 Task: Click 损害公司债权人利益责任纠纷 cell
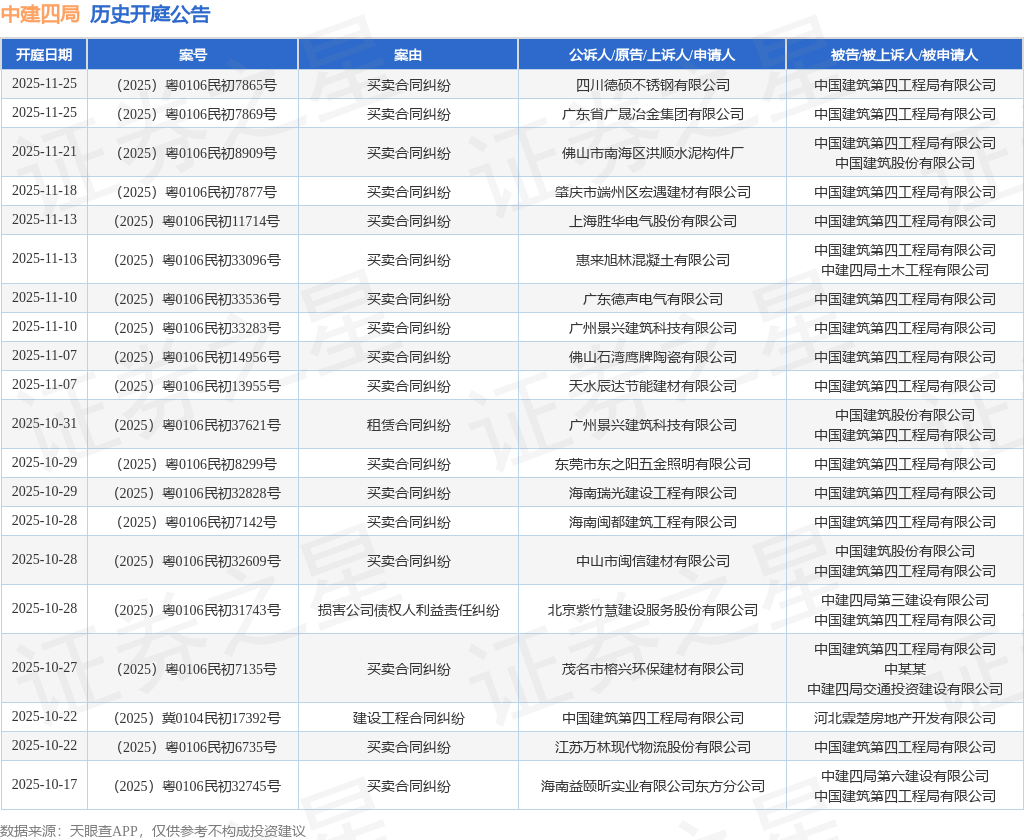click(x=408, y=610)
